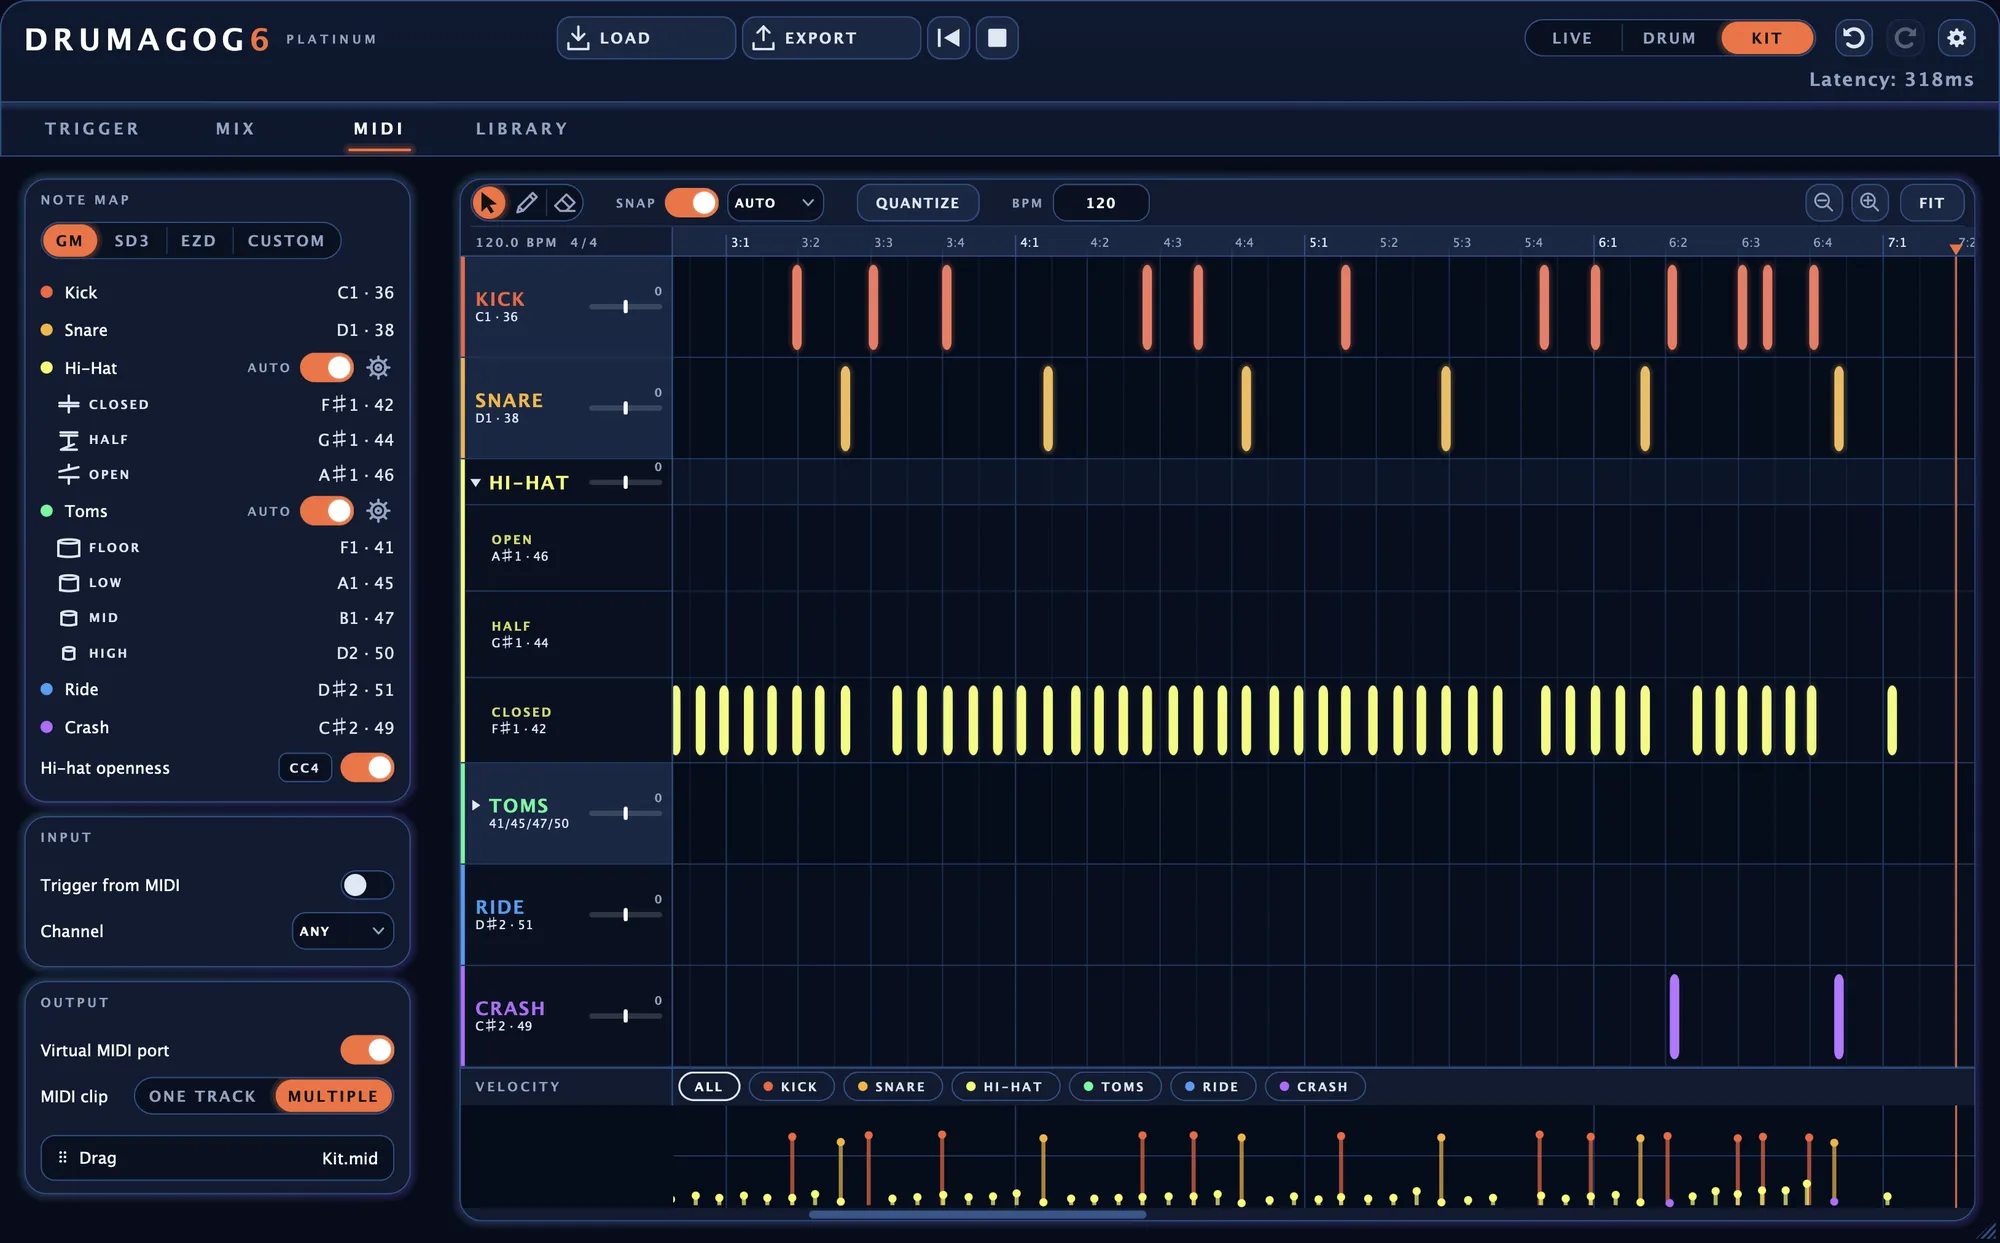2000x1243 pixels.
Task: Click the open hi-hat icon
Action: click(x=68, y=474)
